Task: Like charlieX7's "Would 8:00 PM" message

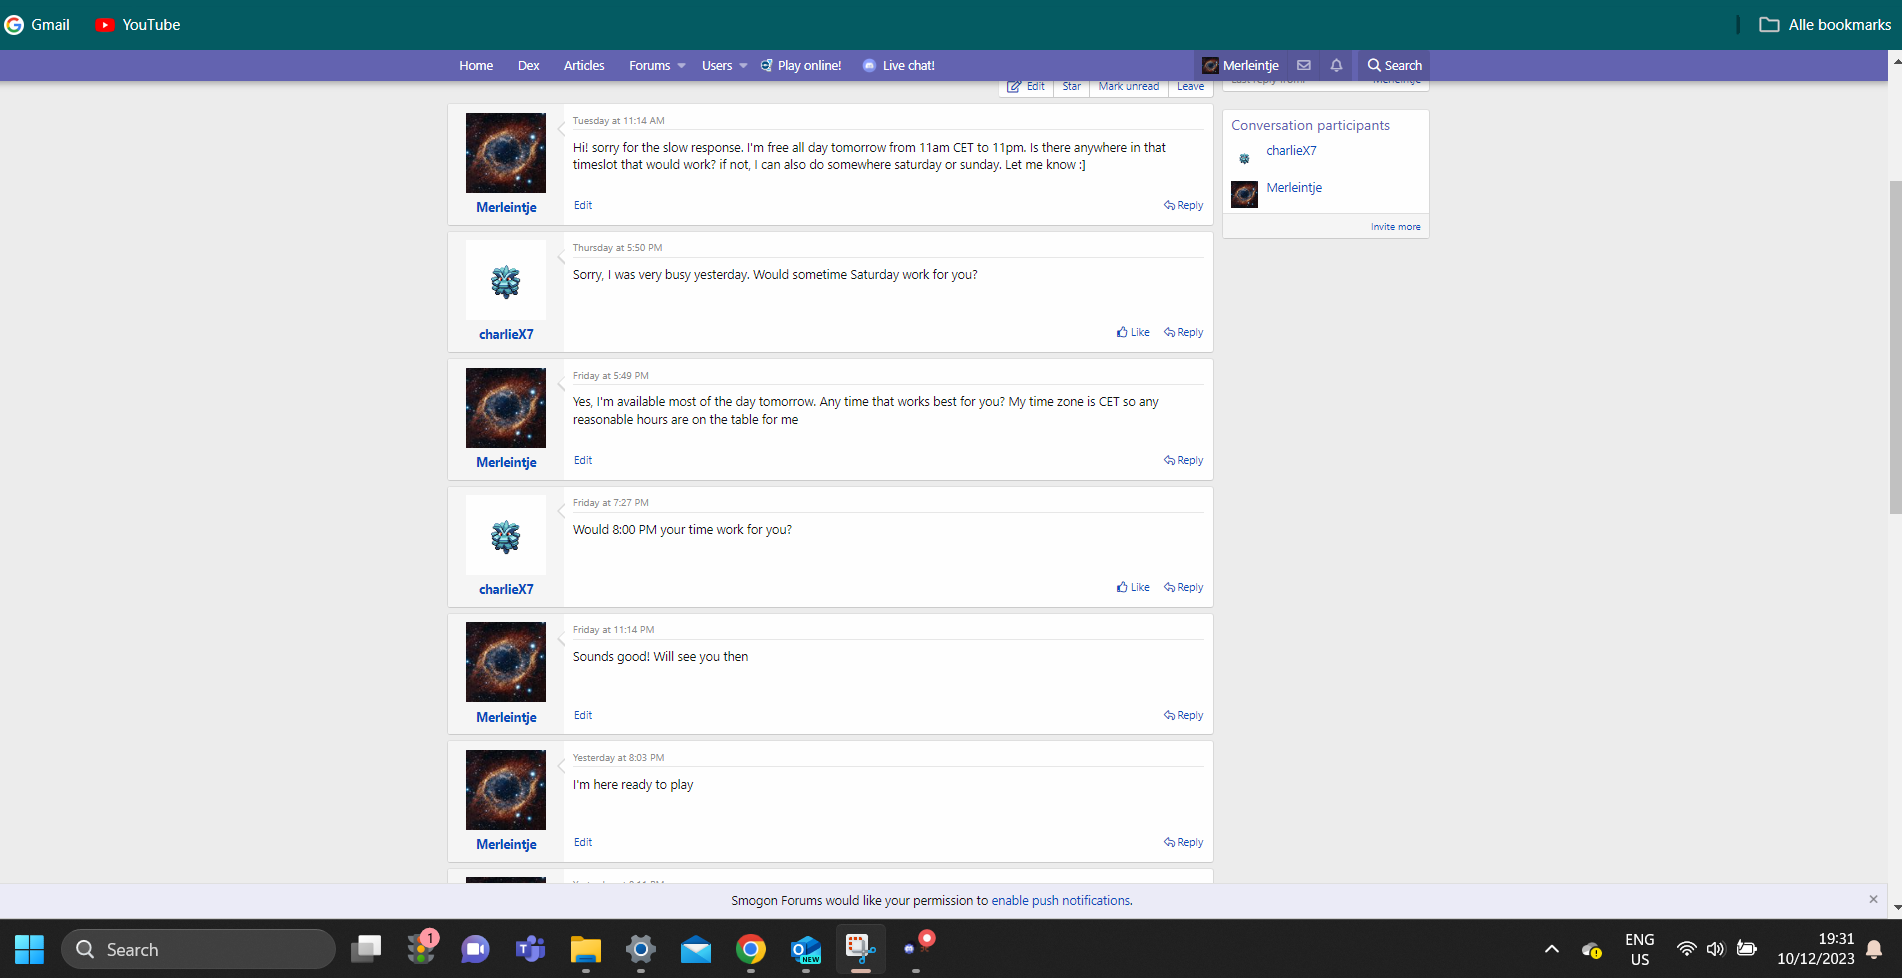Action: tap(1133, 587)
